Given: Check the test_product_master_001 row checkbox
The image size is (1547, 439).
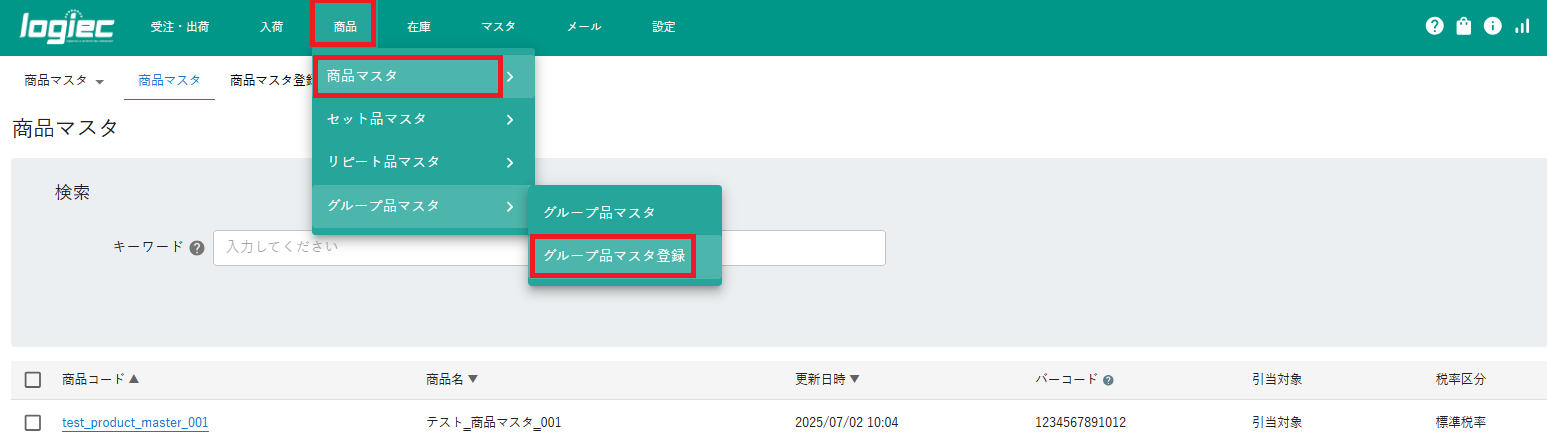Looking at the screenshot, I should click(33, 423).
